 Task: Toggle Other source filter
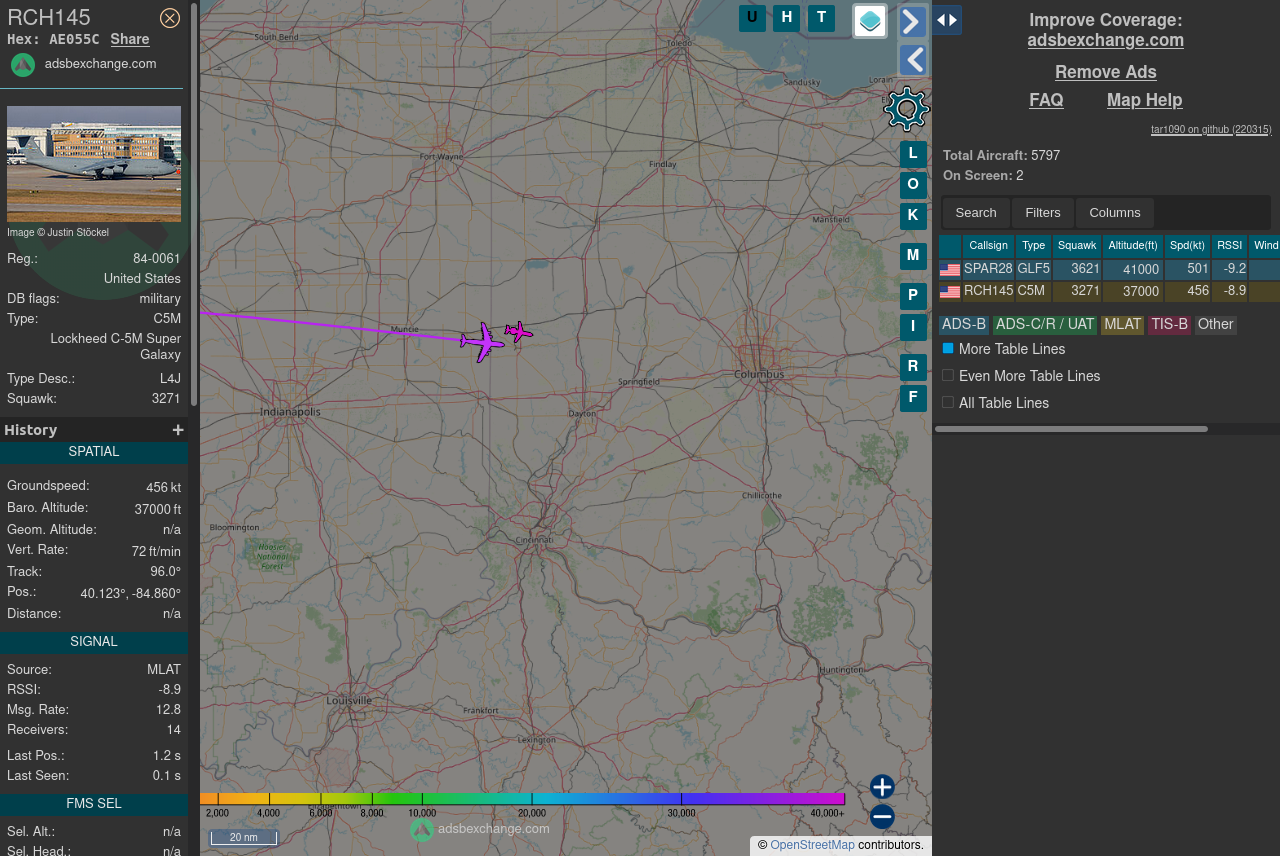(1216, 325)
